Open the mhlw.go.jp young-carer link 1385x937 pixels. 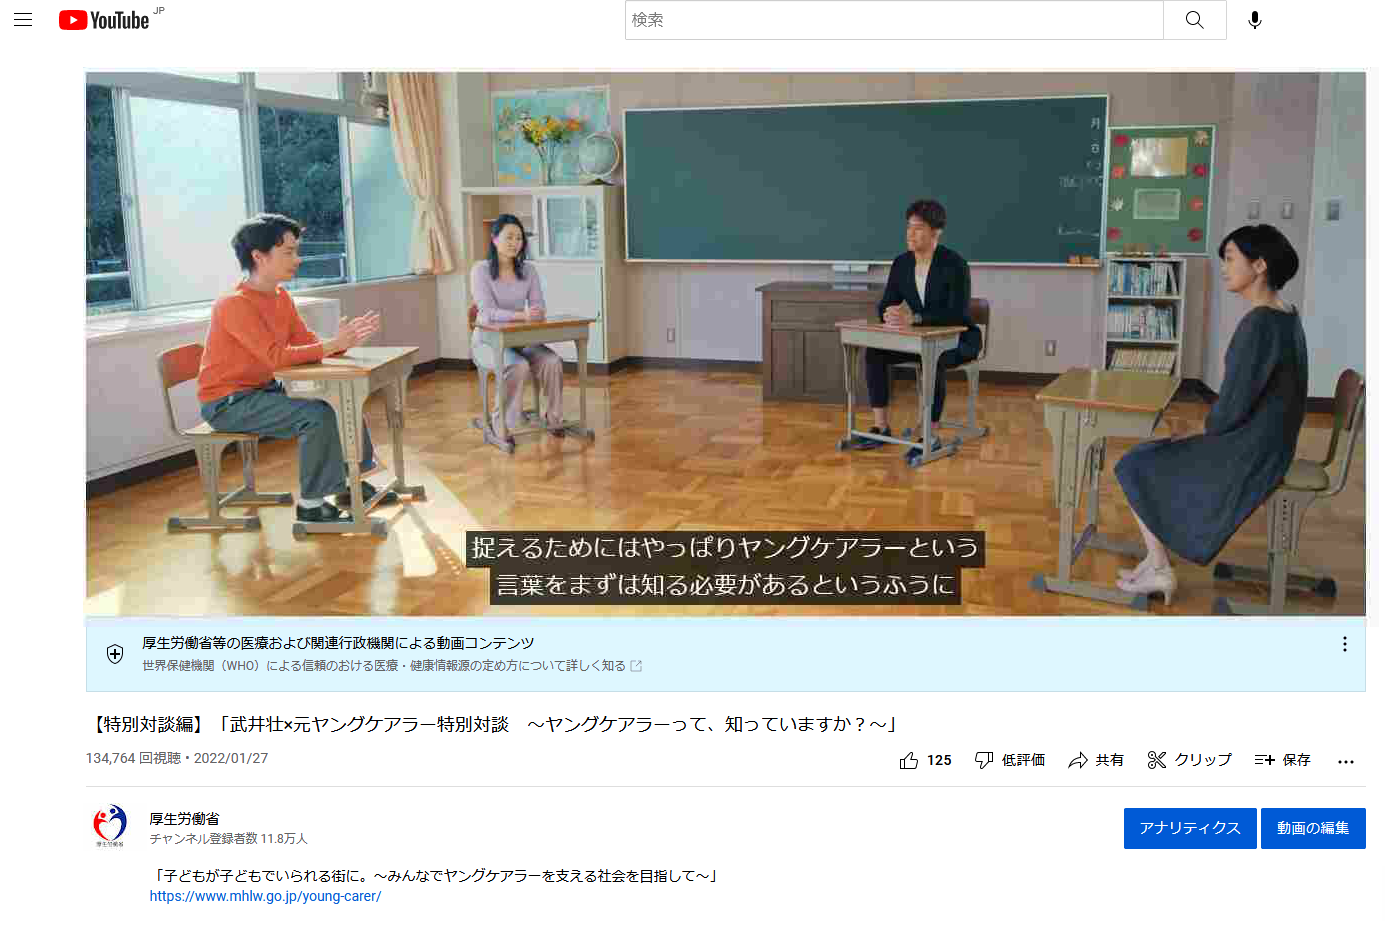coord(265,897)
